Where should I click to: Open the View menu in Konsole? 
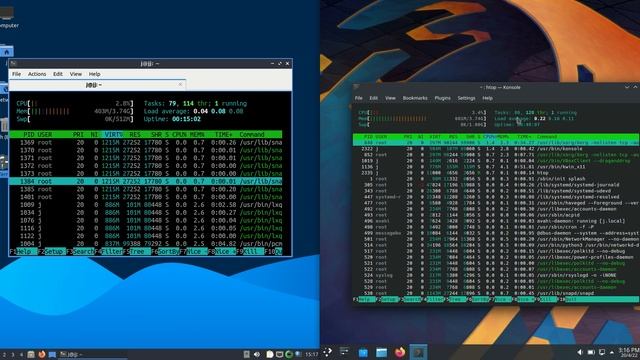pos(390,98)
